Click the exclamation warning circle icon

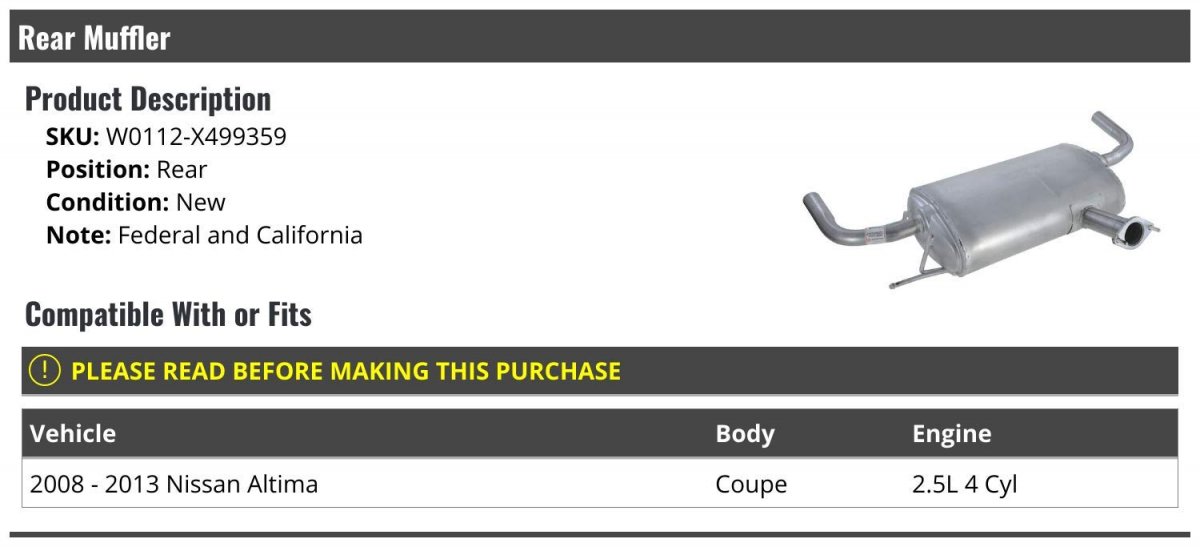click(45, 371)
